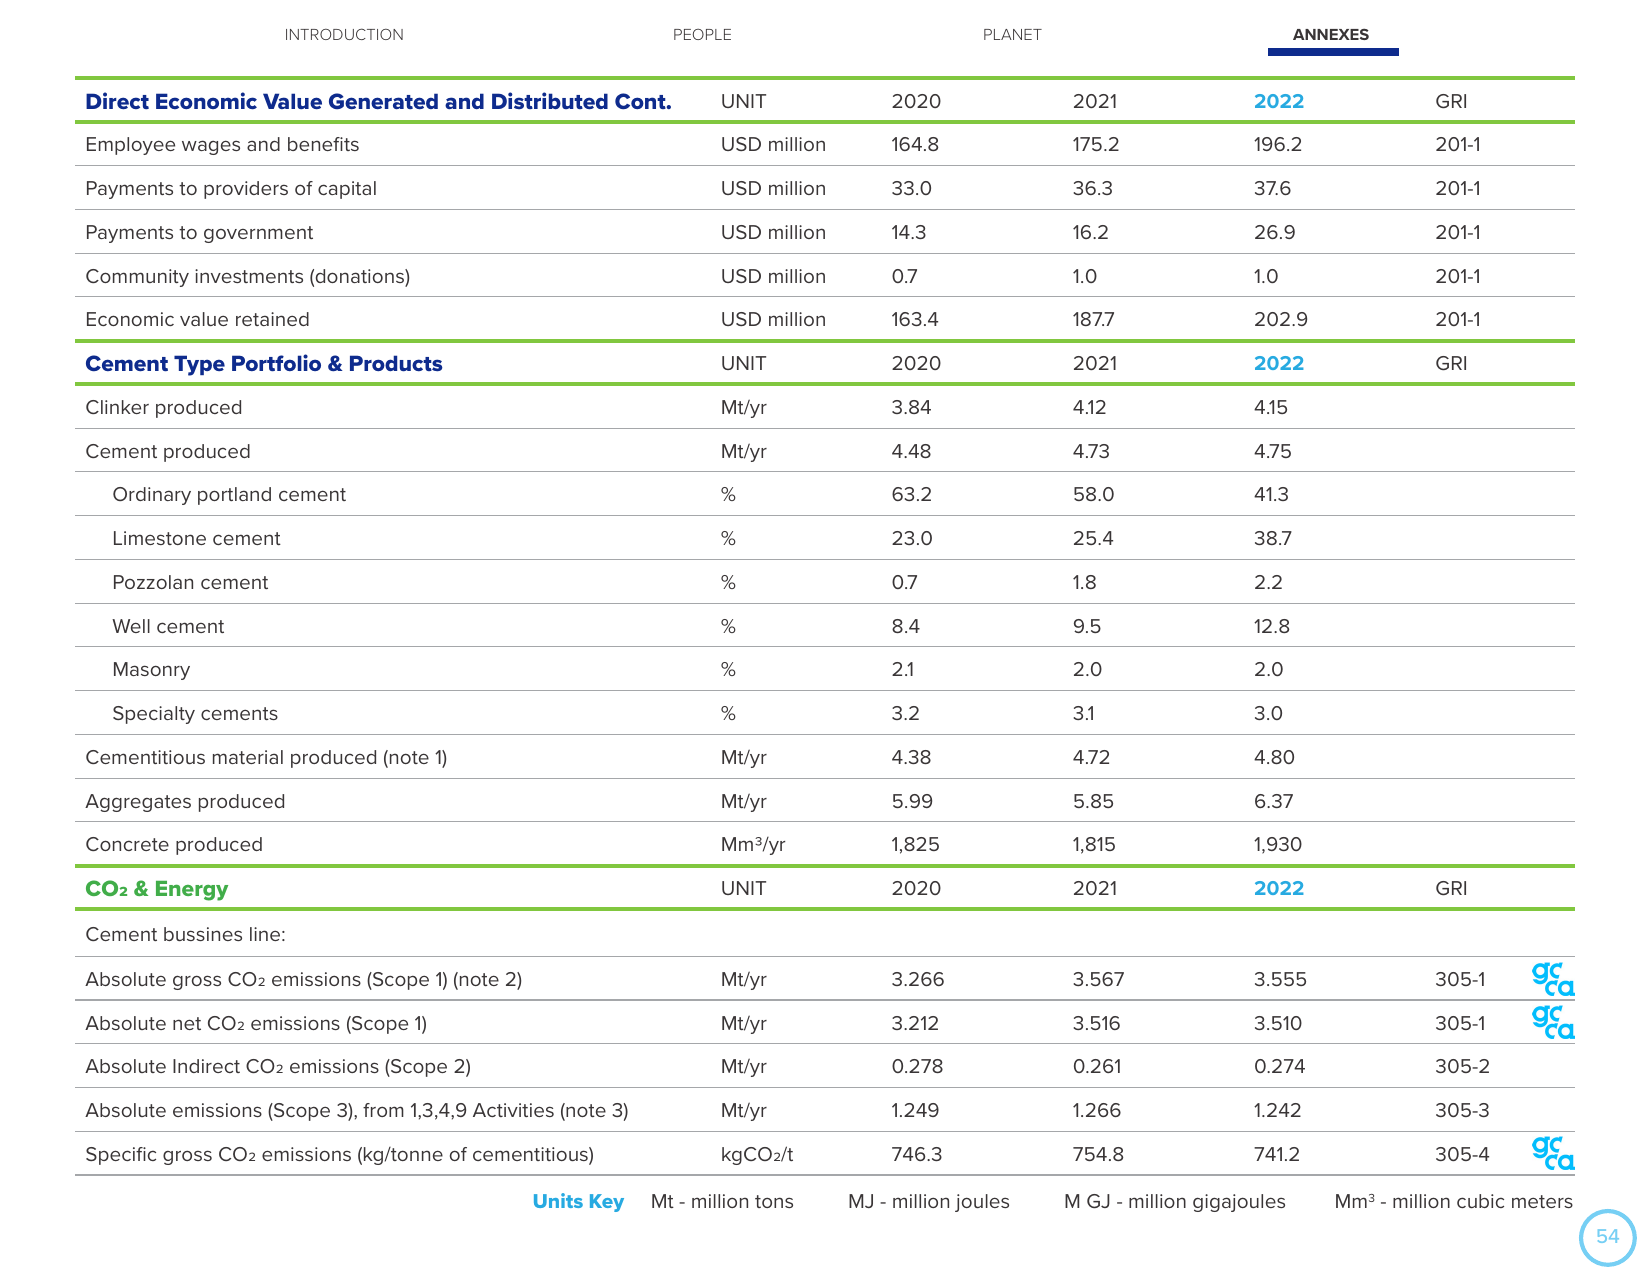The width and height of the screenshot is (1650, 1275).
Task: Click the 6.37 aggregates produced value
Action: (x=1274, y=802)
